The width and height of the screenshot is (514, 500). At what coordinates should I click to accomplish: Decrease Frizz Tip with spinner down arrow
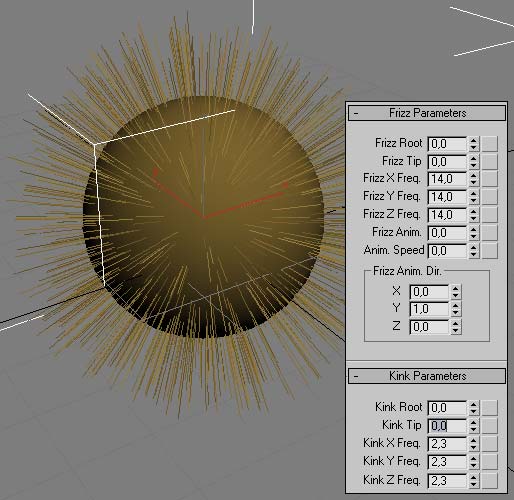pyautogui.click(x=474, y=165)
